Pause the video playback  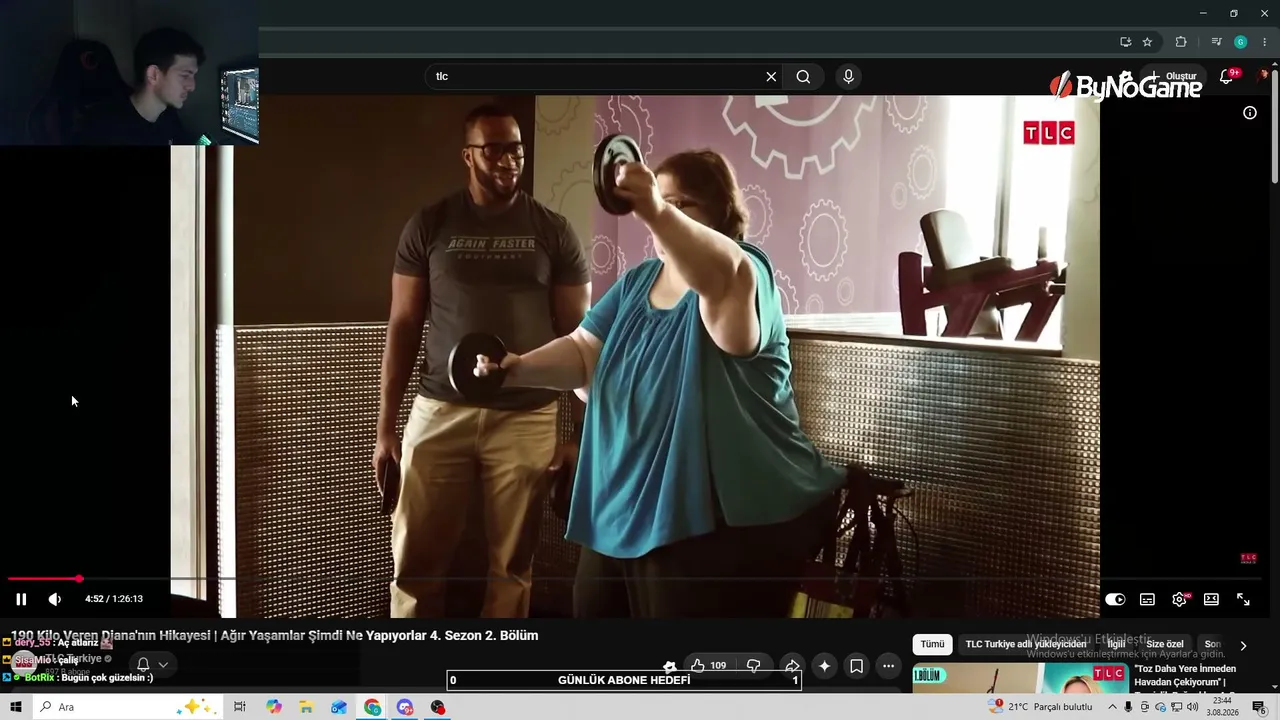click(x=21, y=599)
